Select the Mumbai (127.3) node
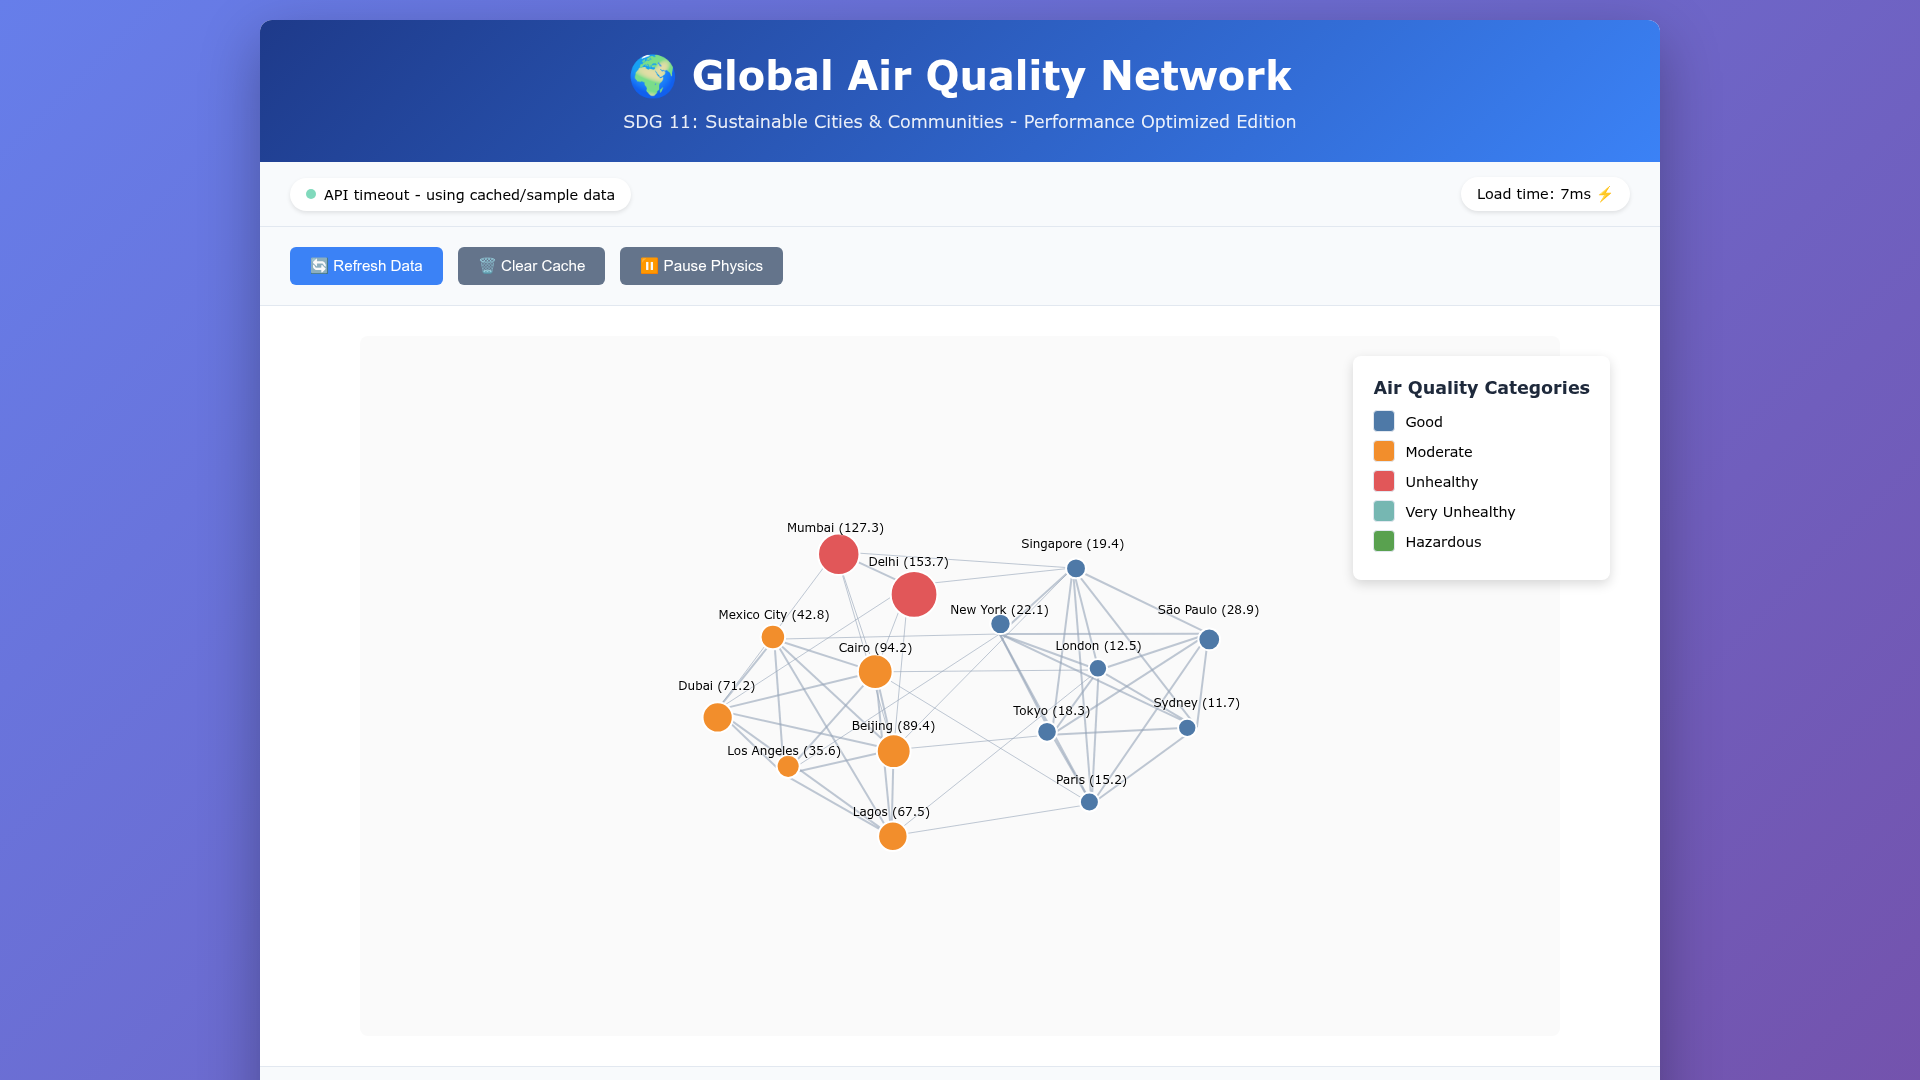 838,554
